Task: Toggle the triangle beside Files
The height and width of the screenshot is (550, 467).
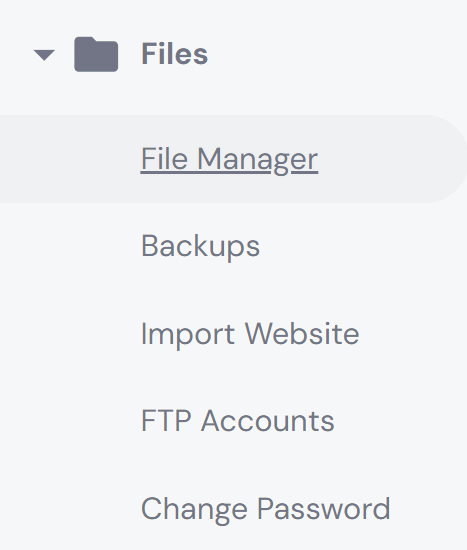Action: (x=44, y=55)
